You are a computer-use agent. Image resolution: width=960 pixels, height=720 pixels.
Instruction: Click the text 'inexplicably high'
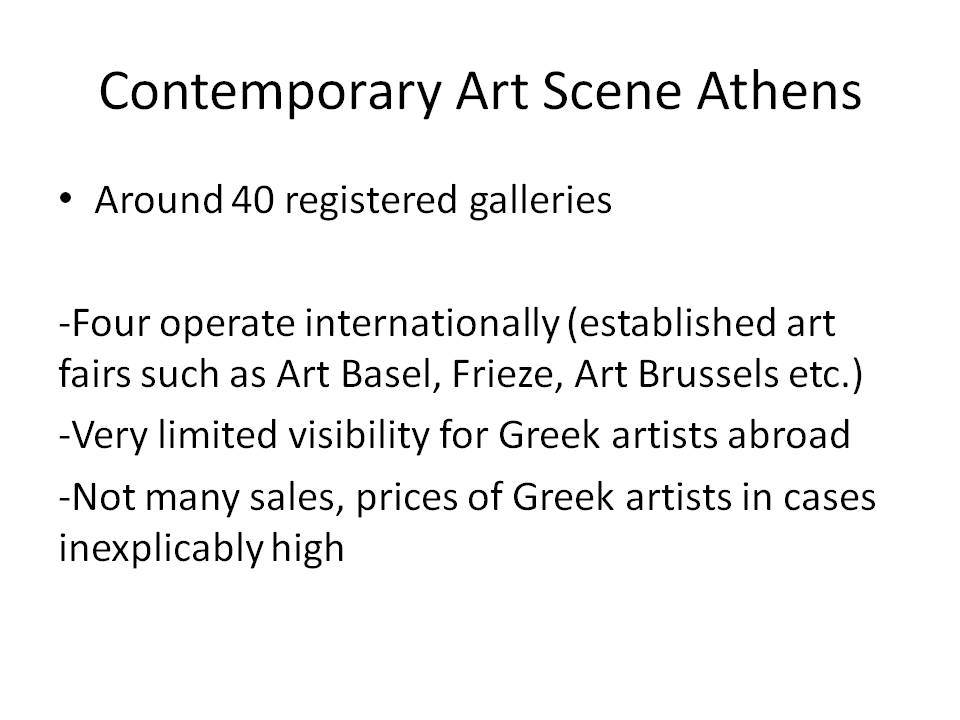(x=201, y=547)
